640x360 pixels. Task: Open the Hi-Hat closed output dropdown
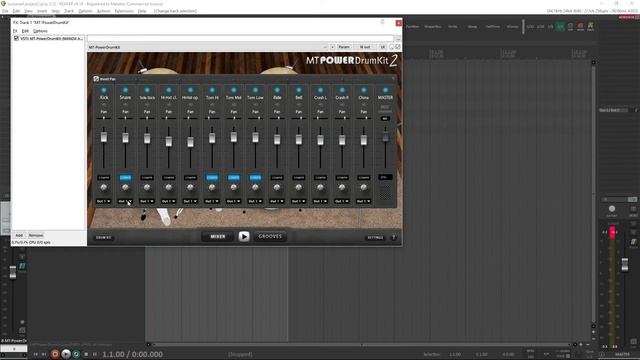pos(169,201)
